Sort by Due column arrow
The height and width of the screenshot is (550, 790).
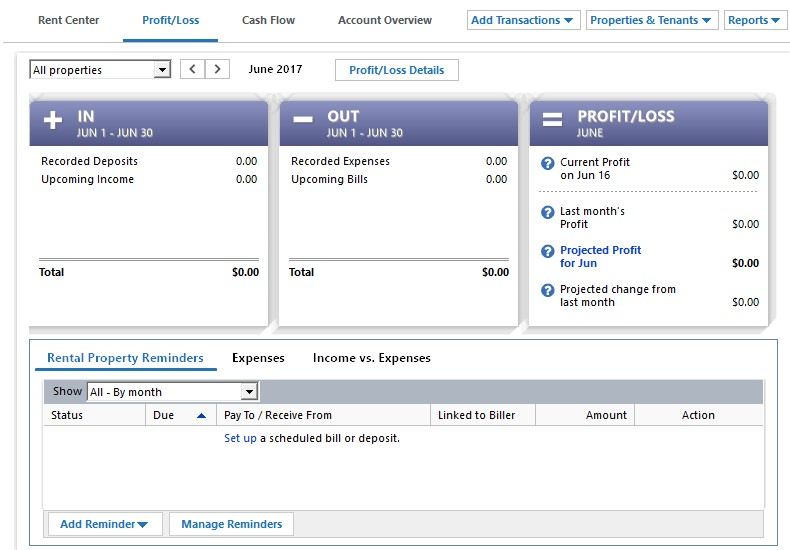tap(201, 415)
